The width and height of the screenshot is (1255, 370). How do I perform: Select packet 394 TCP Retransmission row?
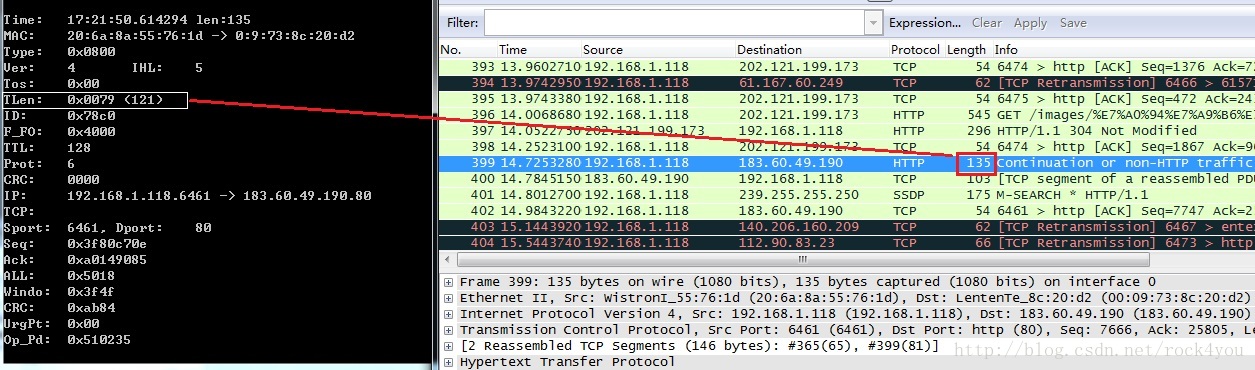click(847, 82)
